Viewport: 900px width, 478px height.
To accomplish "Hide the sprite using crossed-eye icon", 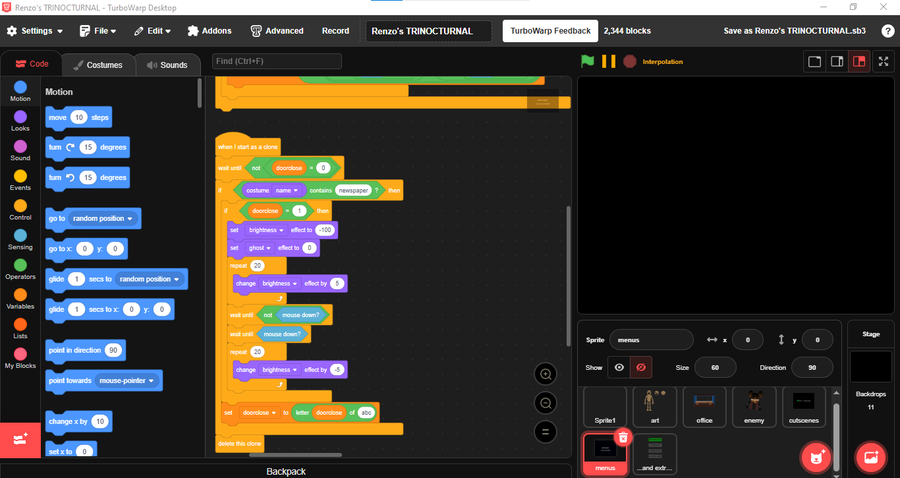I will (641, 367).
